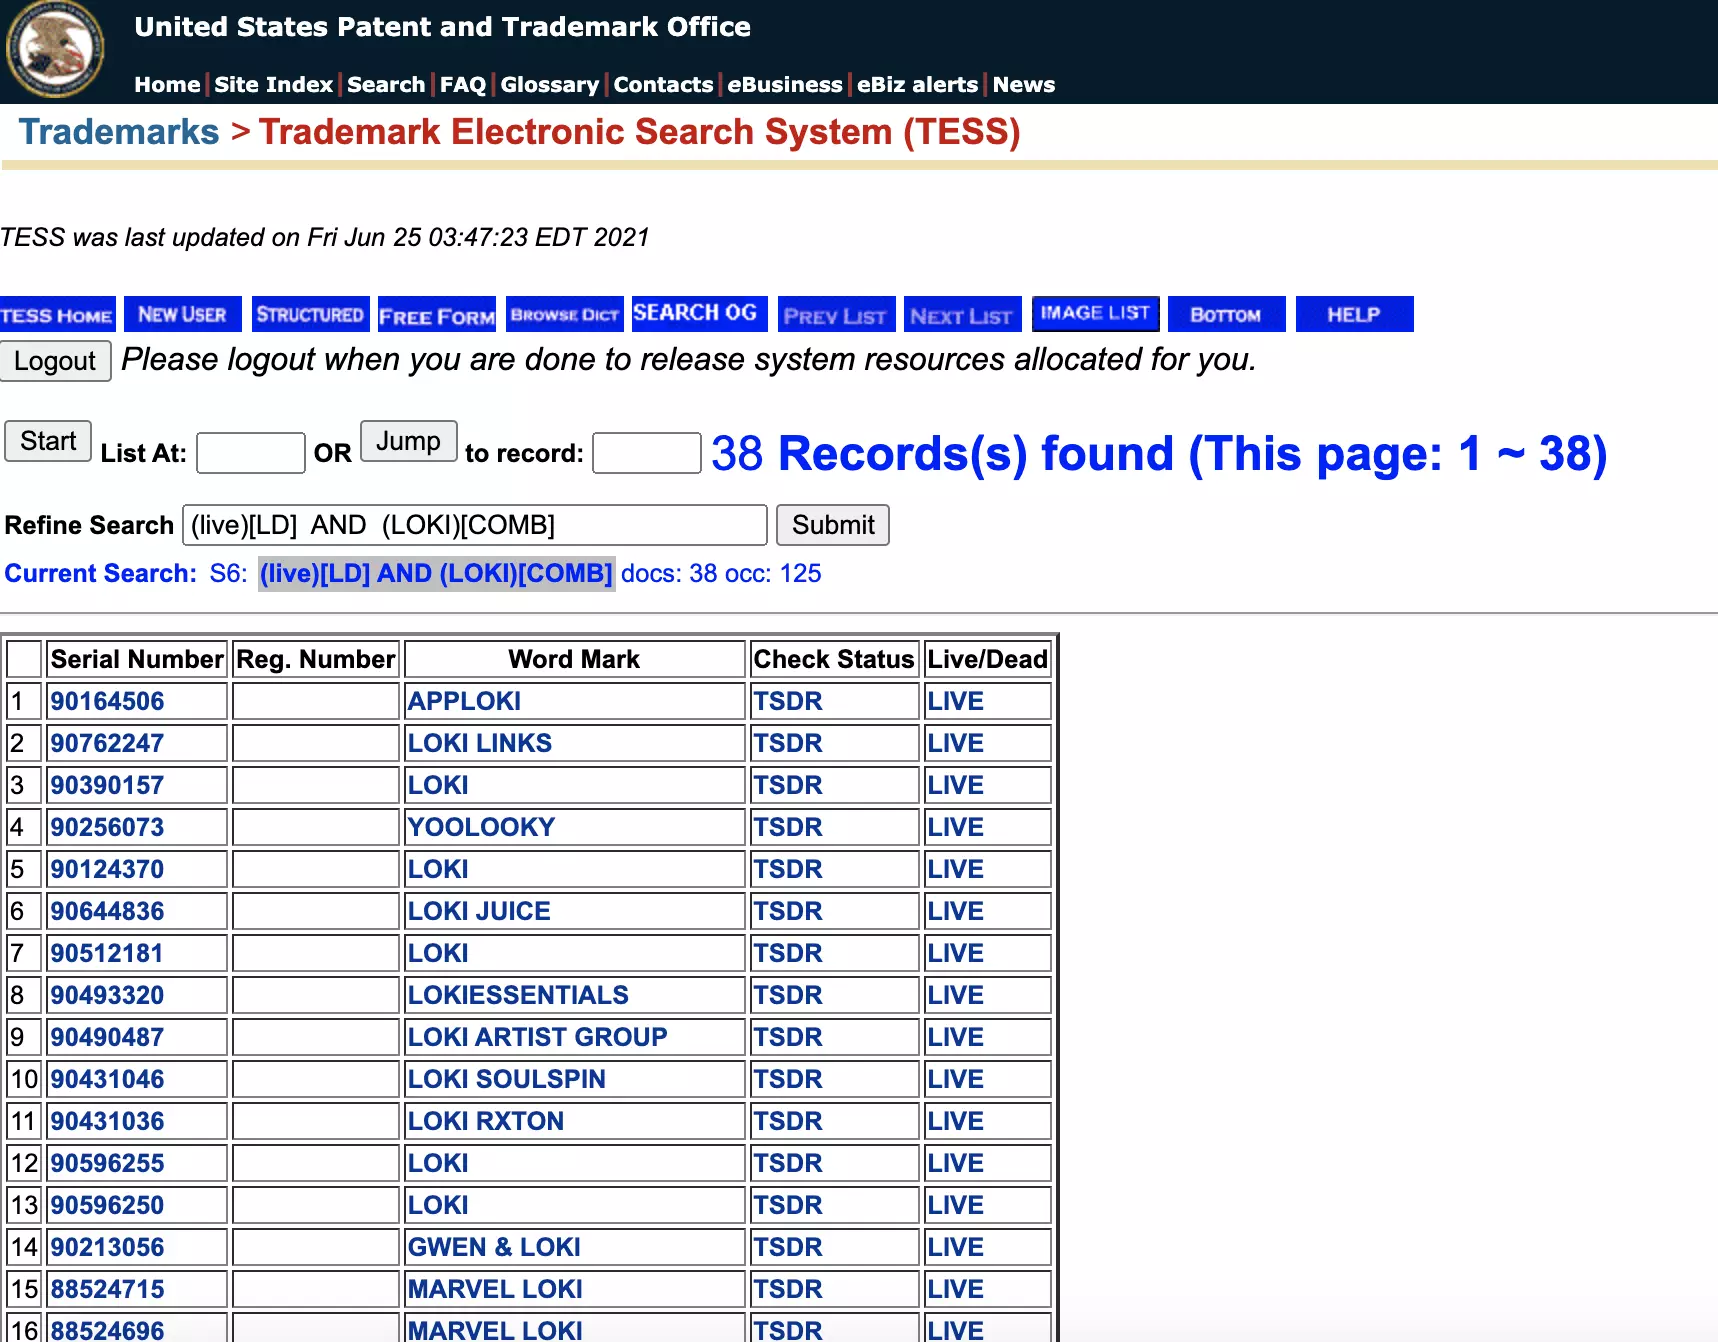The width and height of the screenshot is (1718, 1342).
Task: Open Glossary in top navigation
Action: coord(550,85)
